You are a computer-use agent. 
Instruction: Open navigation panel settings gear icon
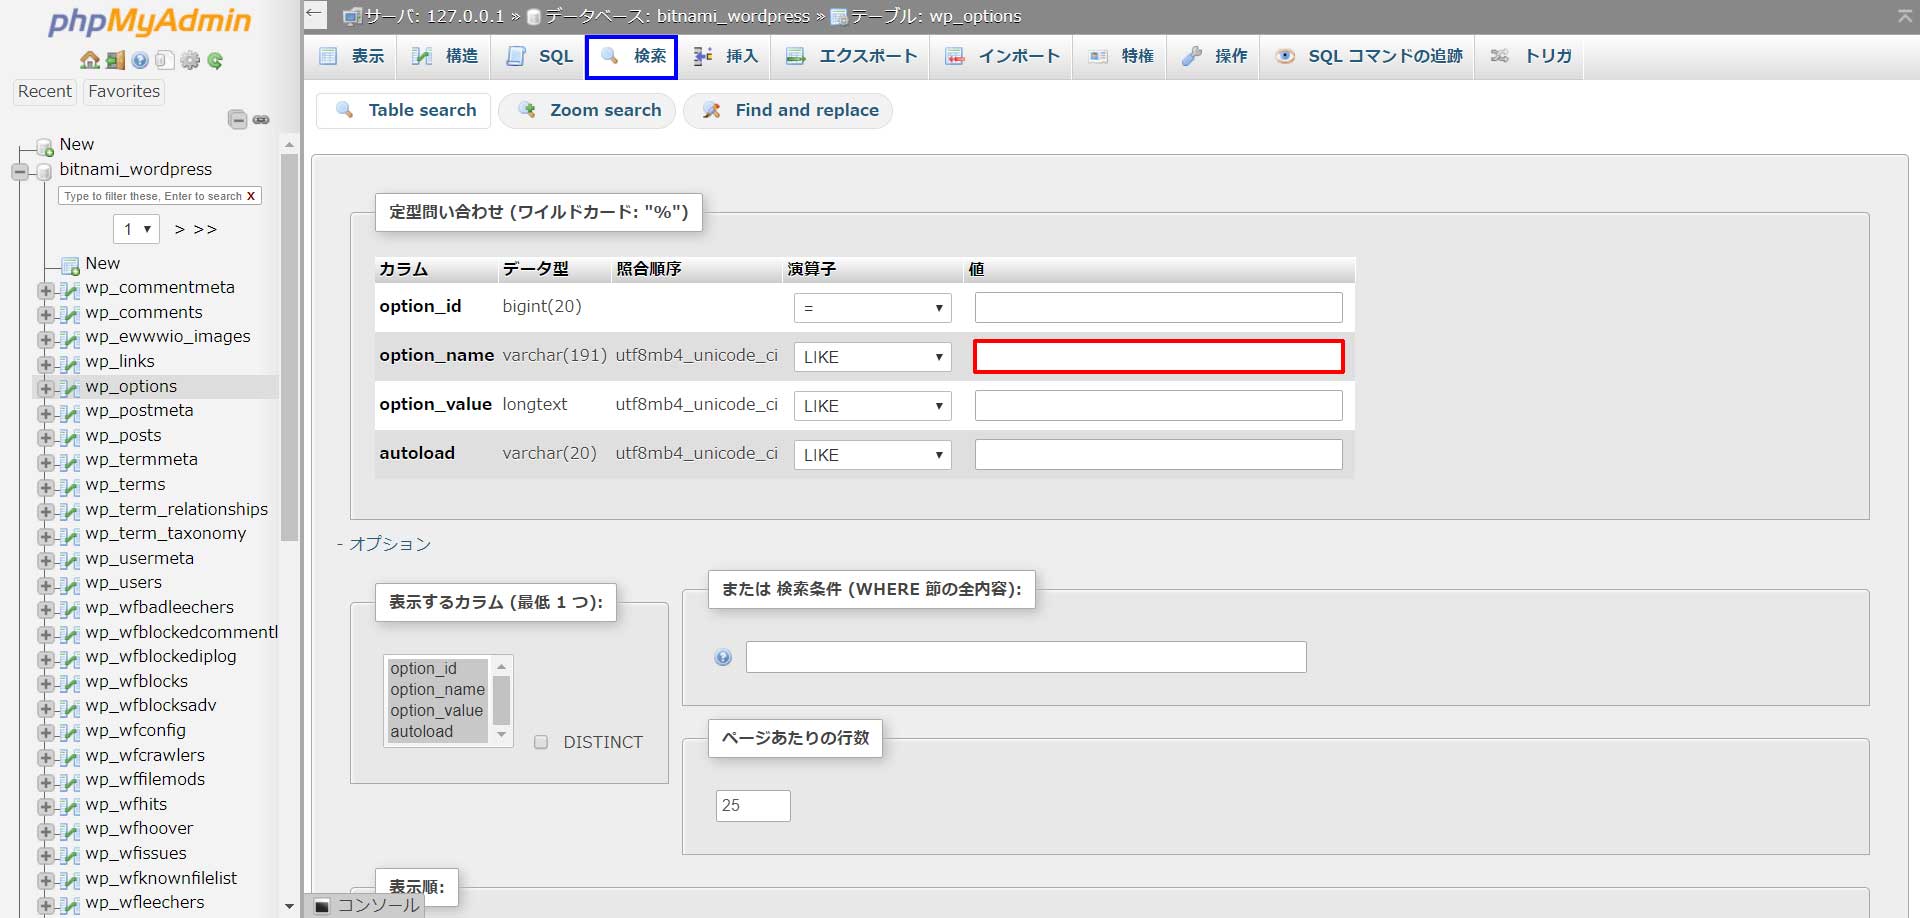click(x=190, y=60)
